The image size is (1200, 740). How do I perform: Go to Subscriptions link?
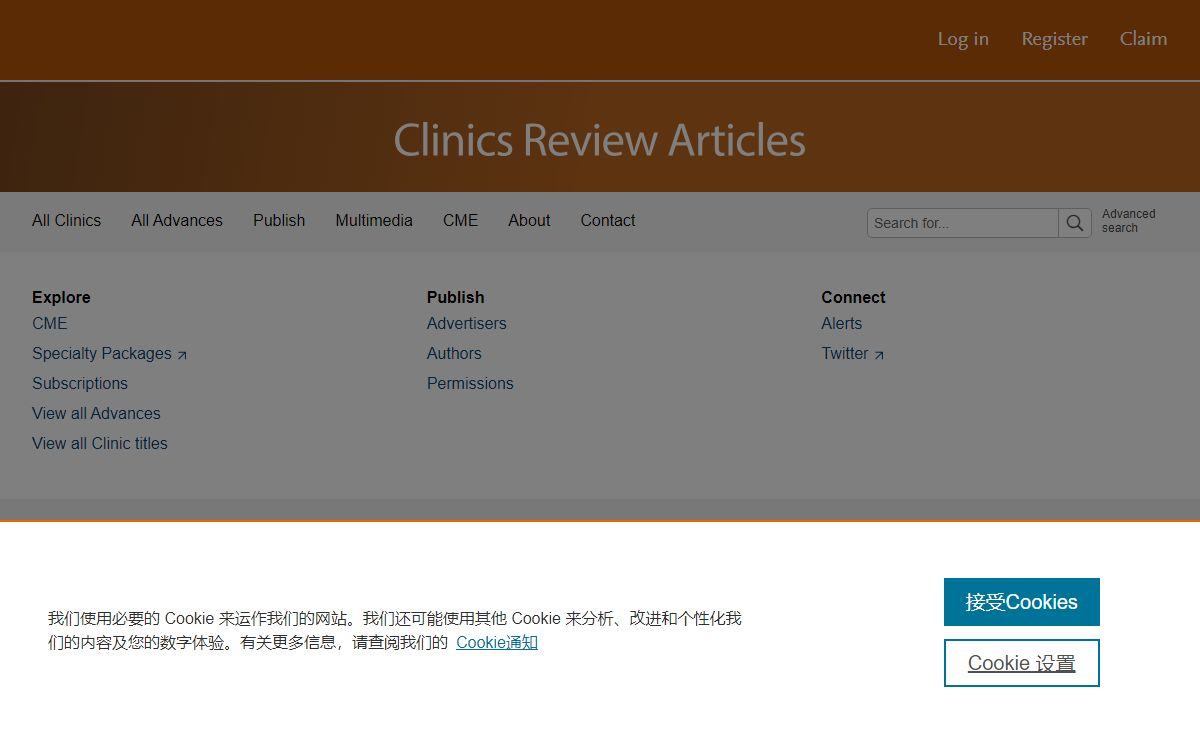pos(80,384)
